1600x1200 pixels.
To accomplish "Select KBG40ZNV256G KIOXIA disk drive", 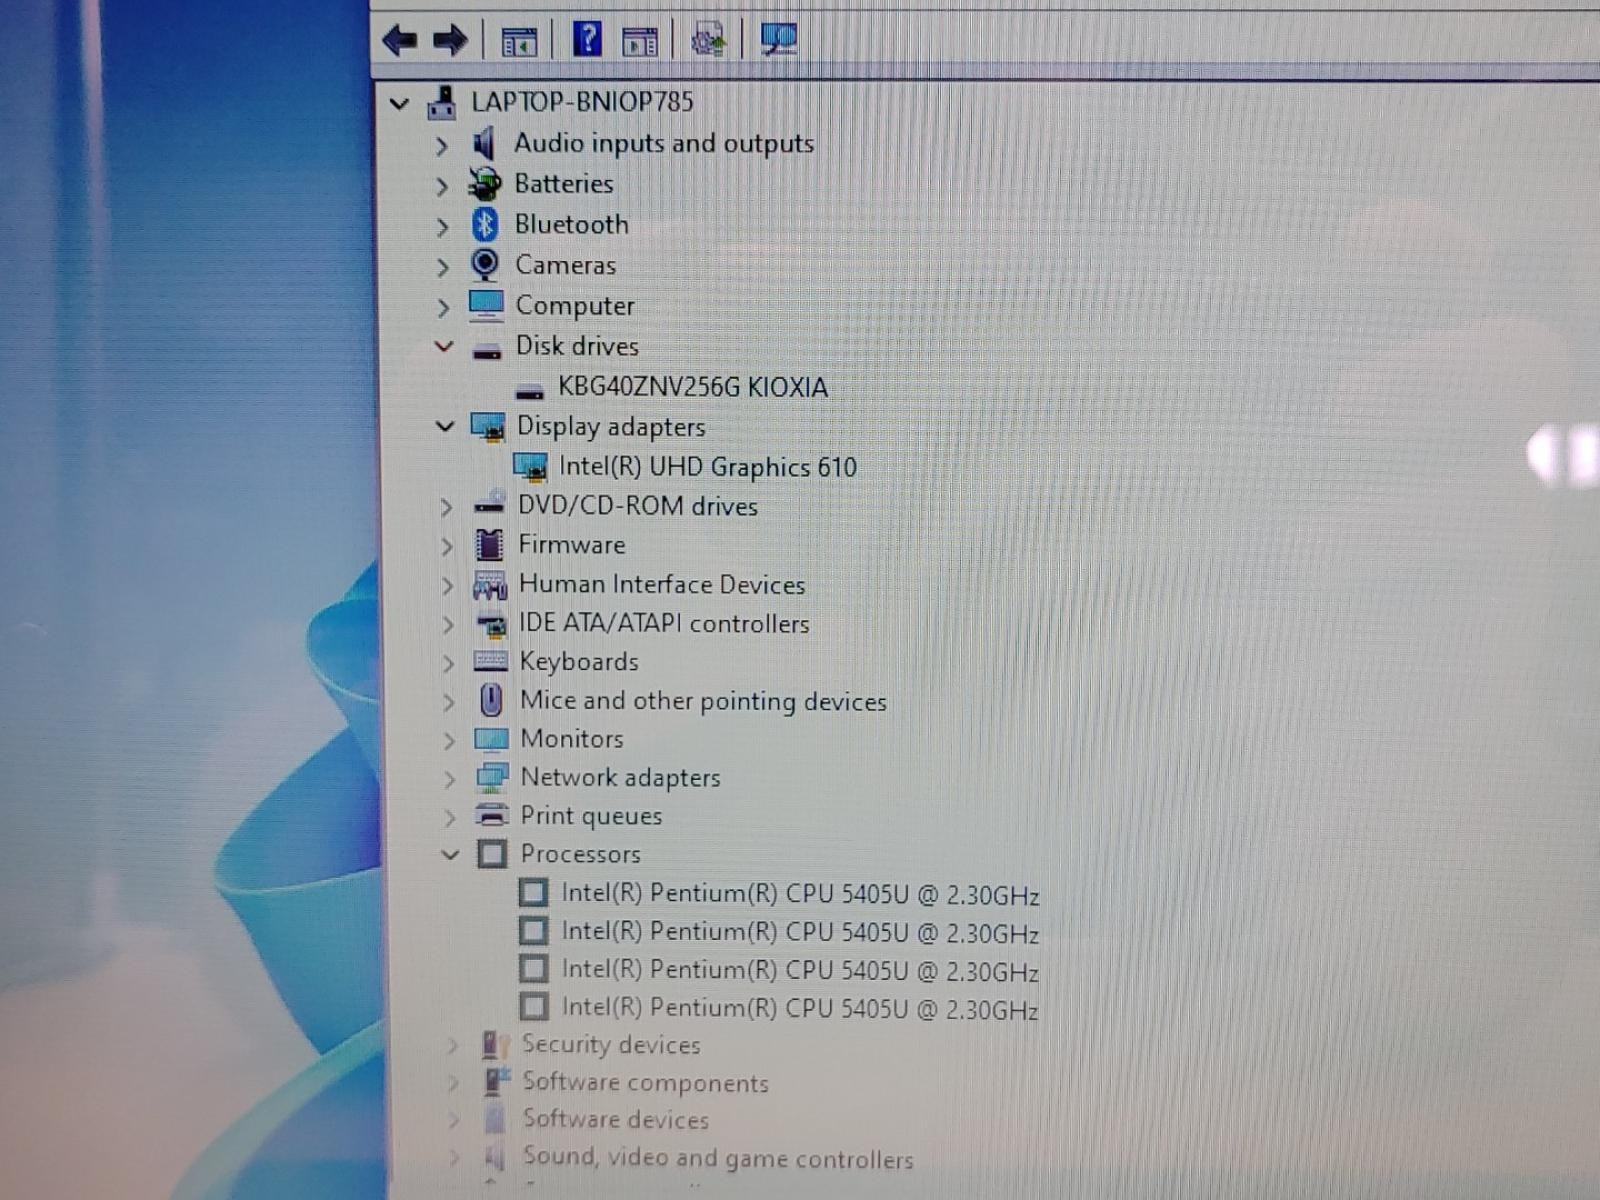I will tap(692, 387).
